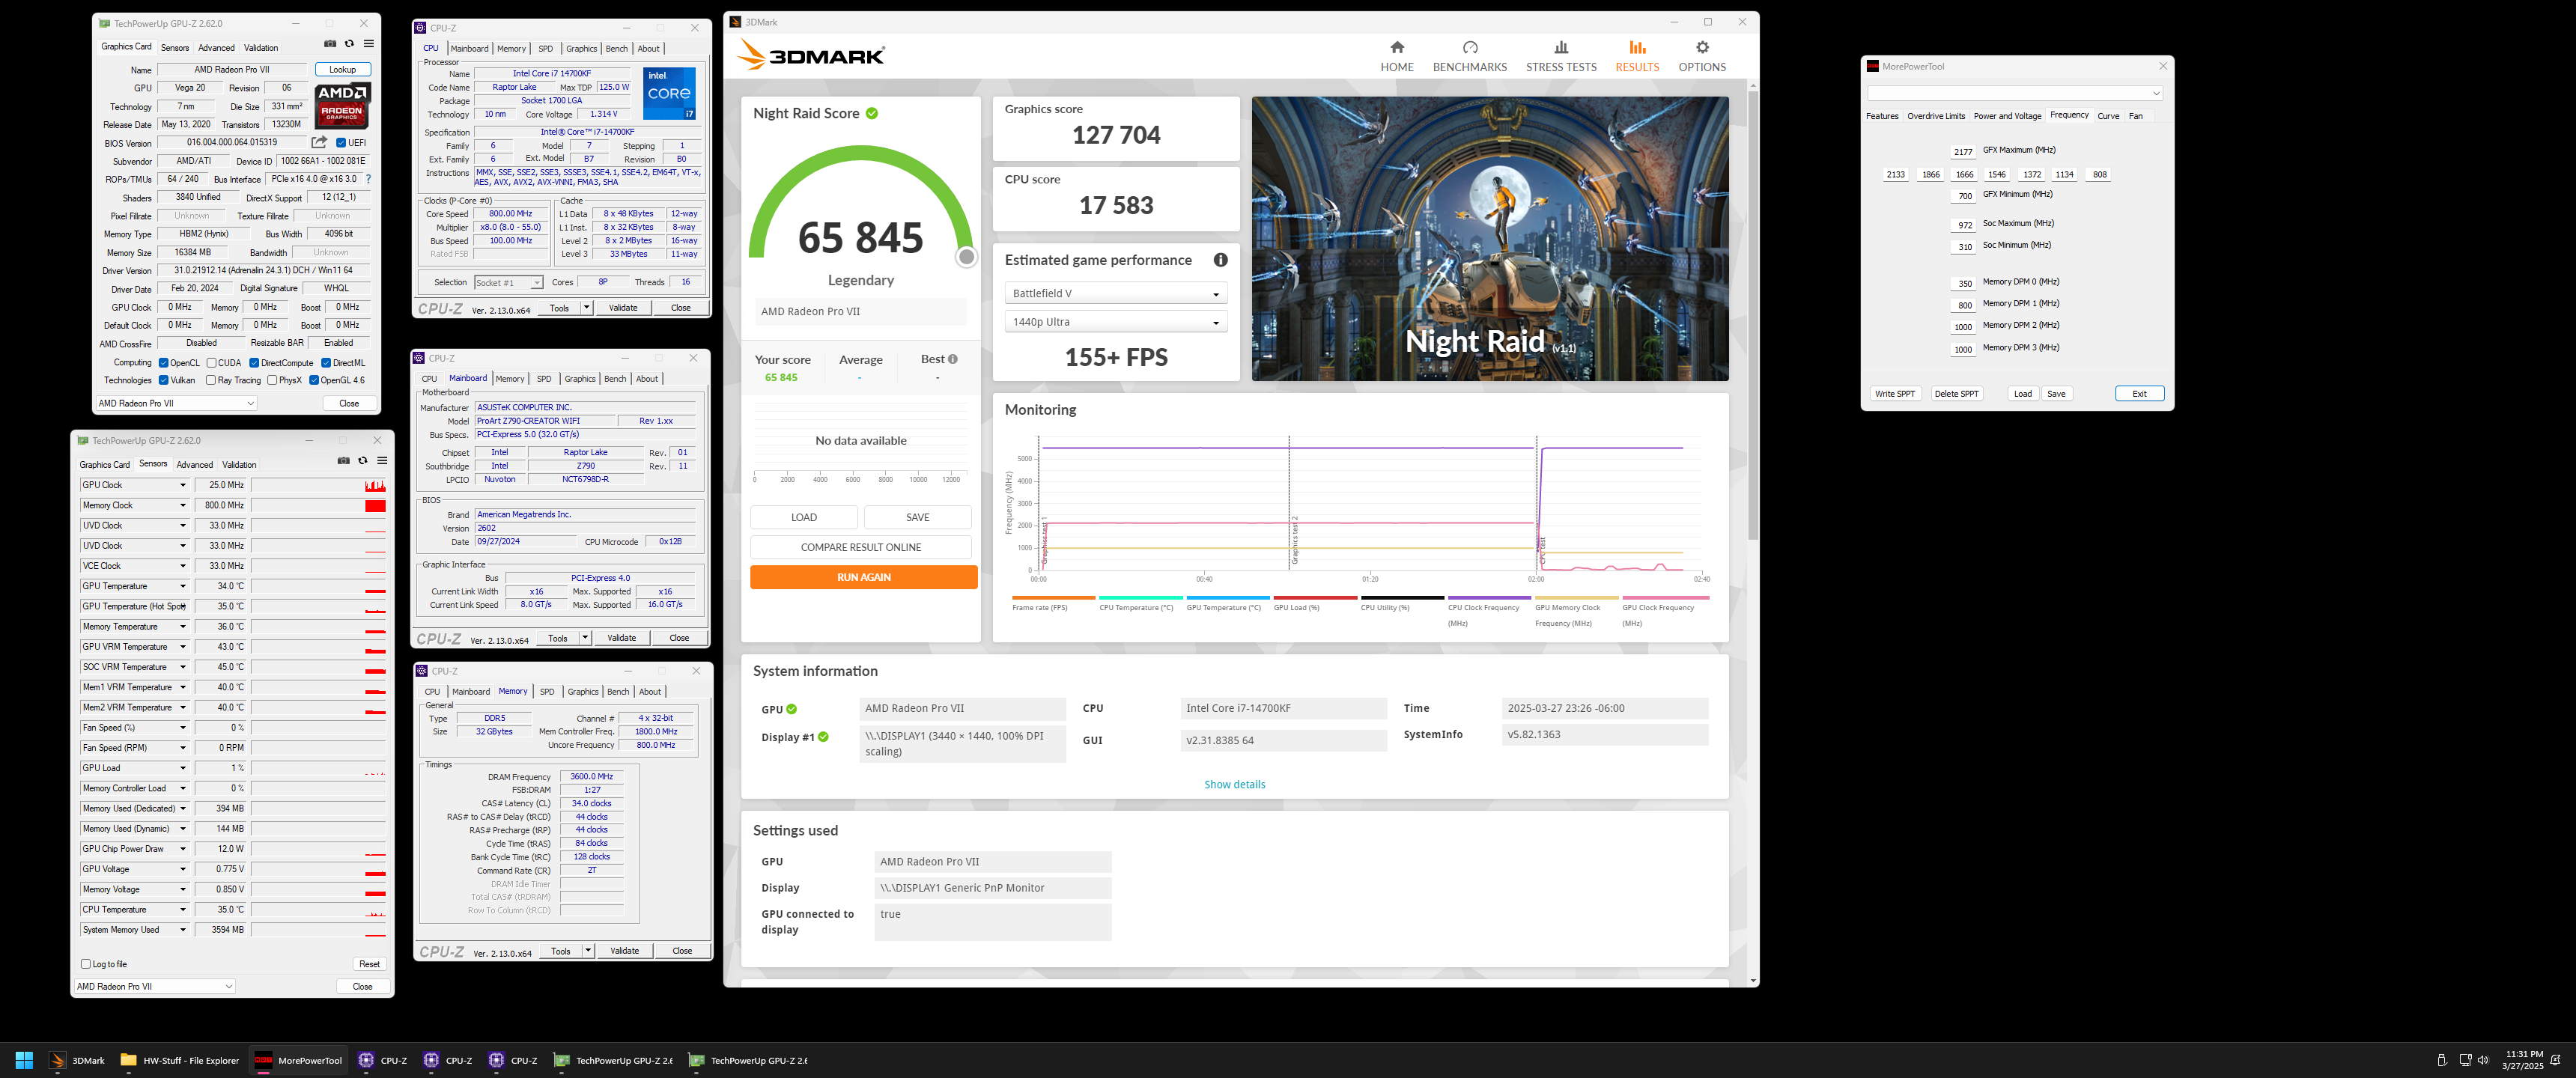This screenshot has height=1078, width=2576.
Task: Click BIOS export share icon in GPU-Z
Action: pos(319,142)
